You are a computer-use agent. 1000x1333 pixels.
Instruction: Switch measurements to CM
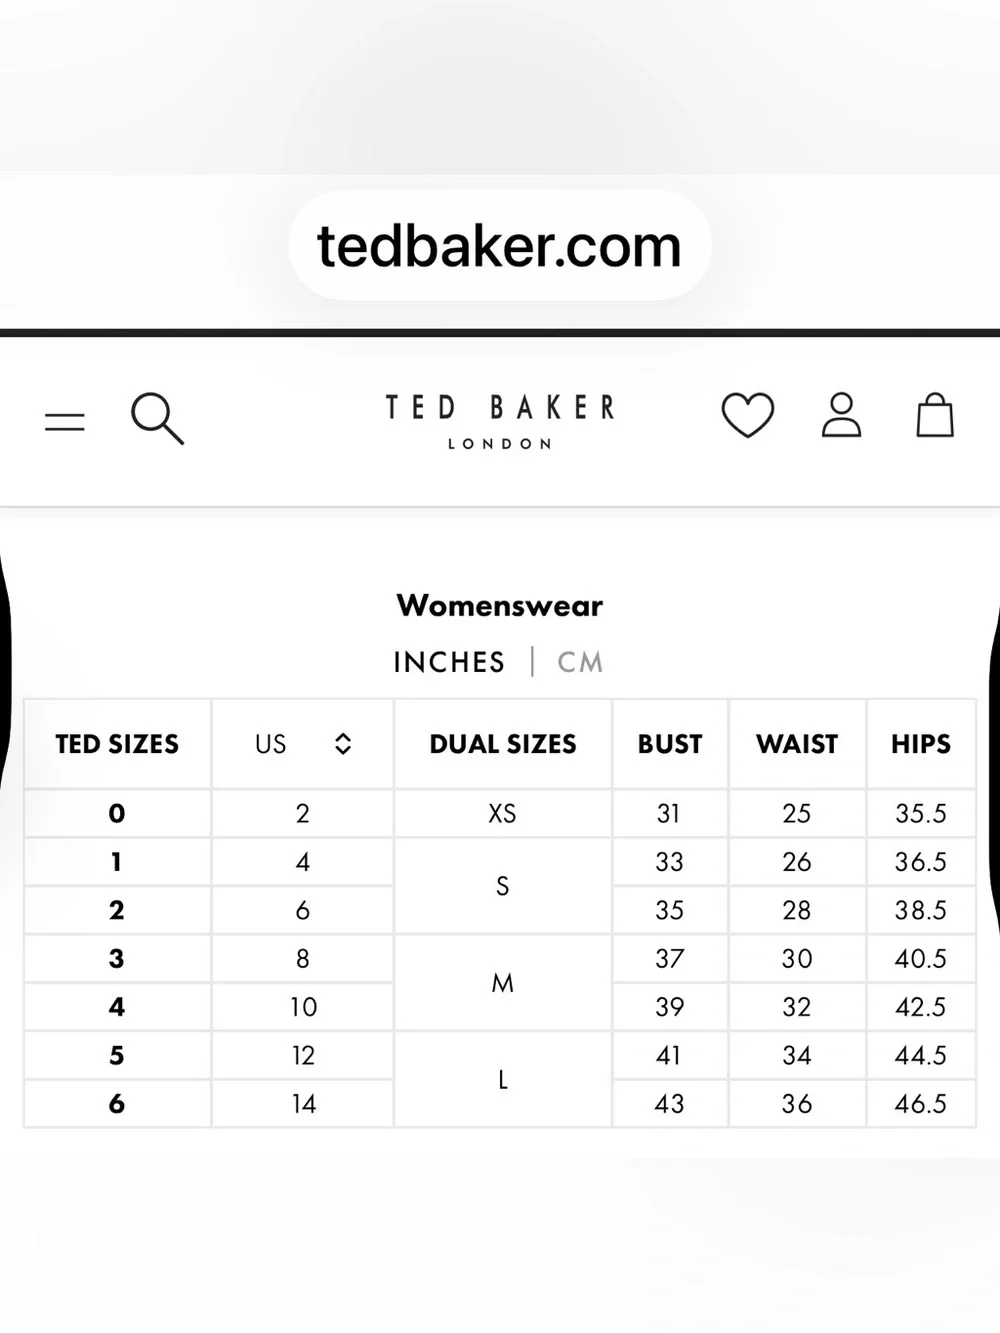pos(580,662)
